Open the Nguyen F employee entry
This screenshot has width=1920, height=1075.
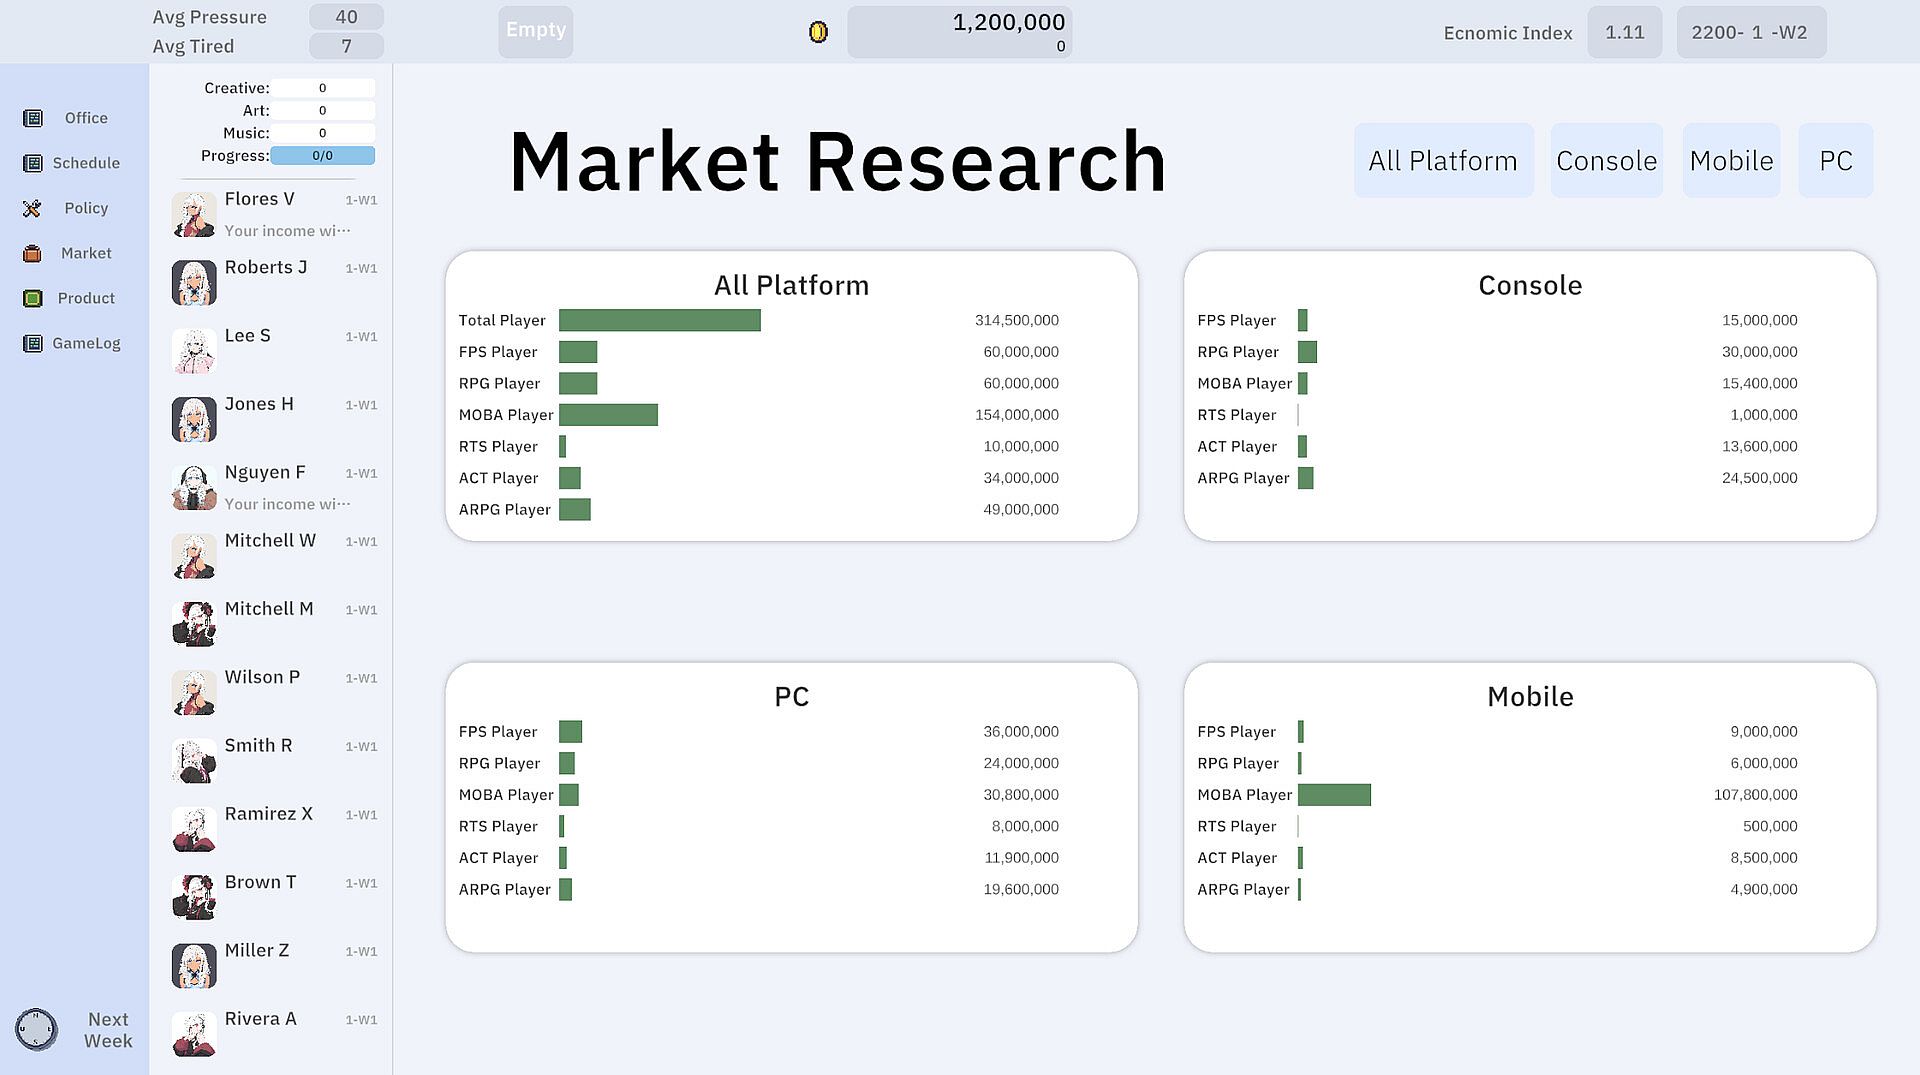274,487
